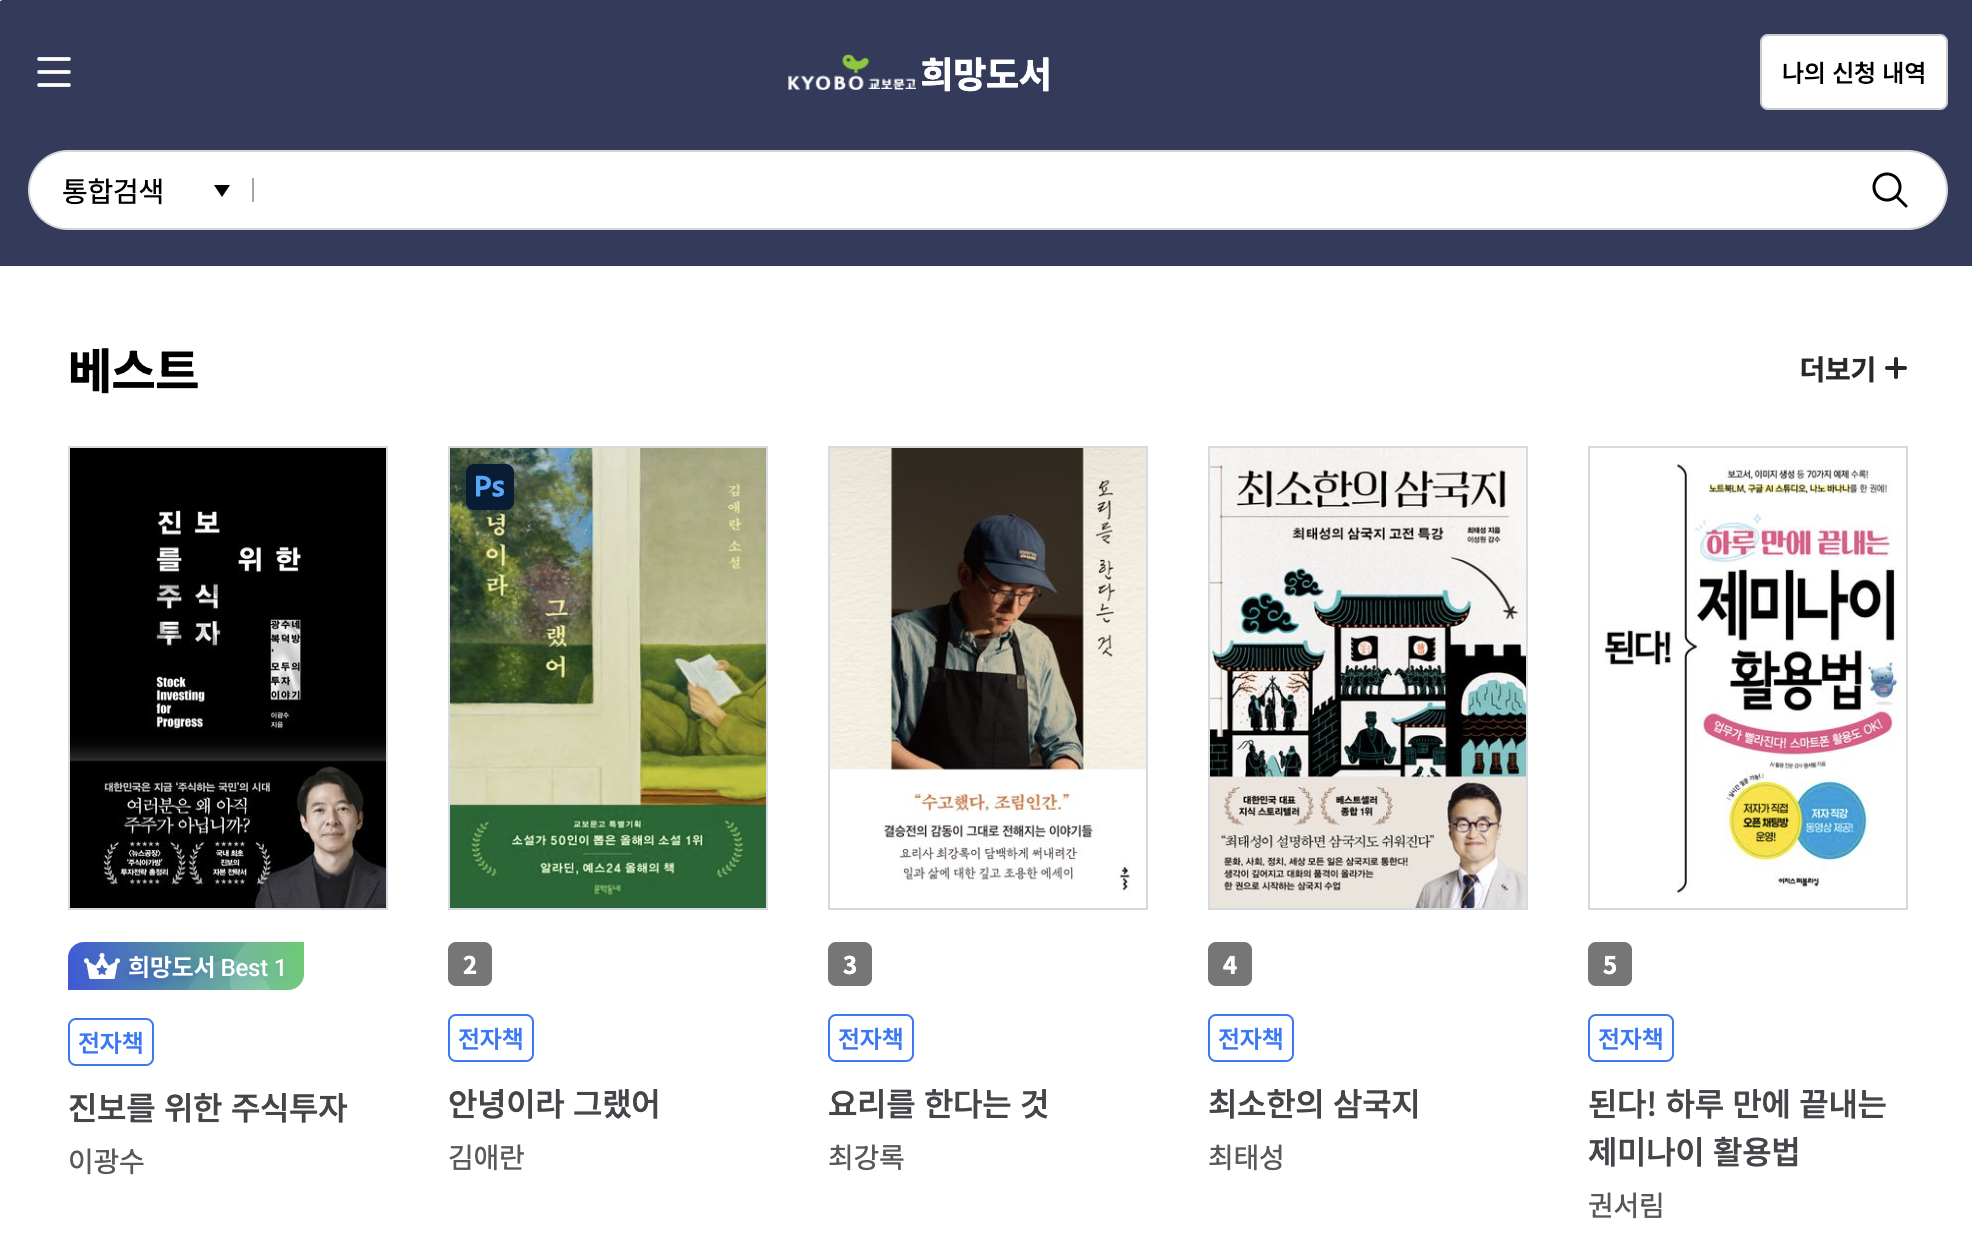Open the 요리를 한다는 것 book cover
The height and width of the screenshot is (1252, 1972).
pyautogui.click(x=988, y=678)
